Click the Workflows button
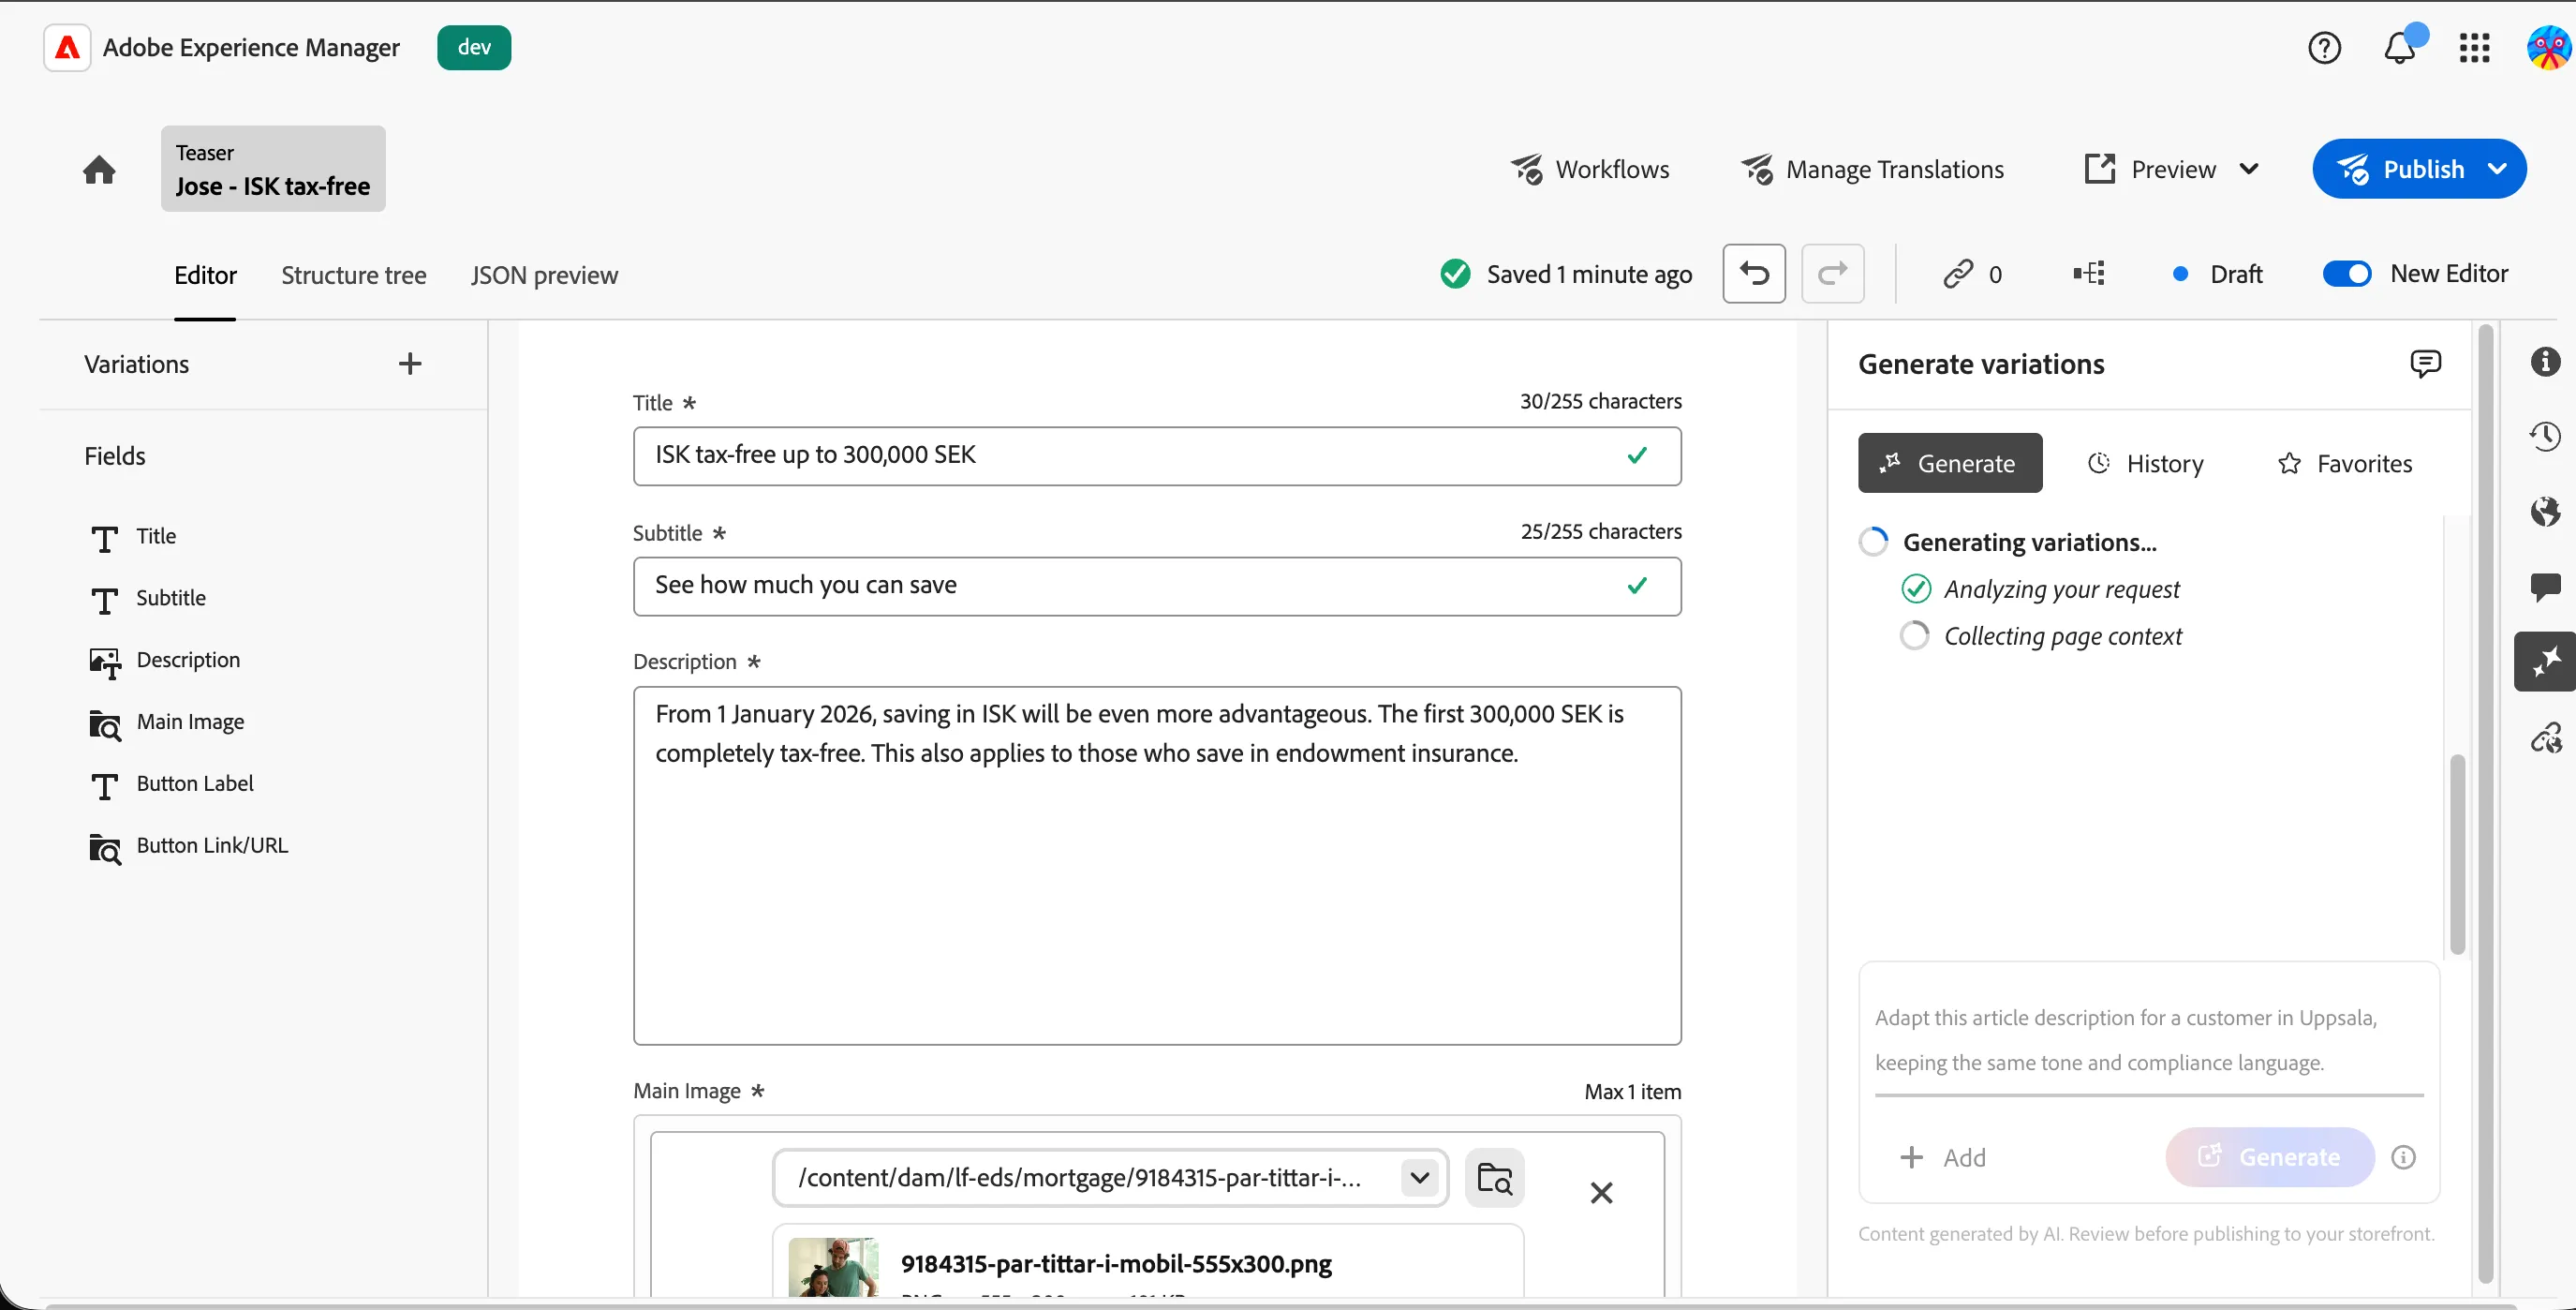 [1590, 169]
